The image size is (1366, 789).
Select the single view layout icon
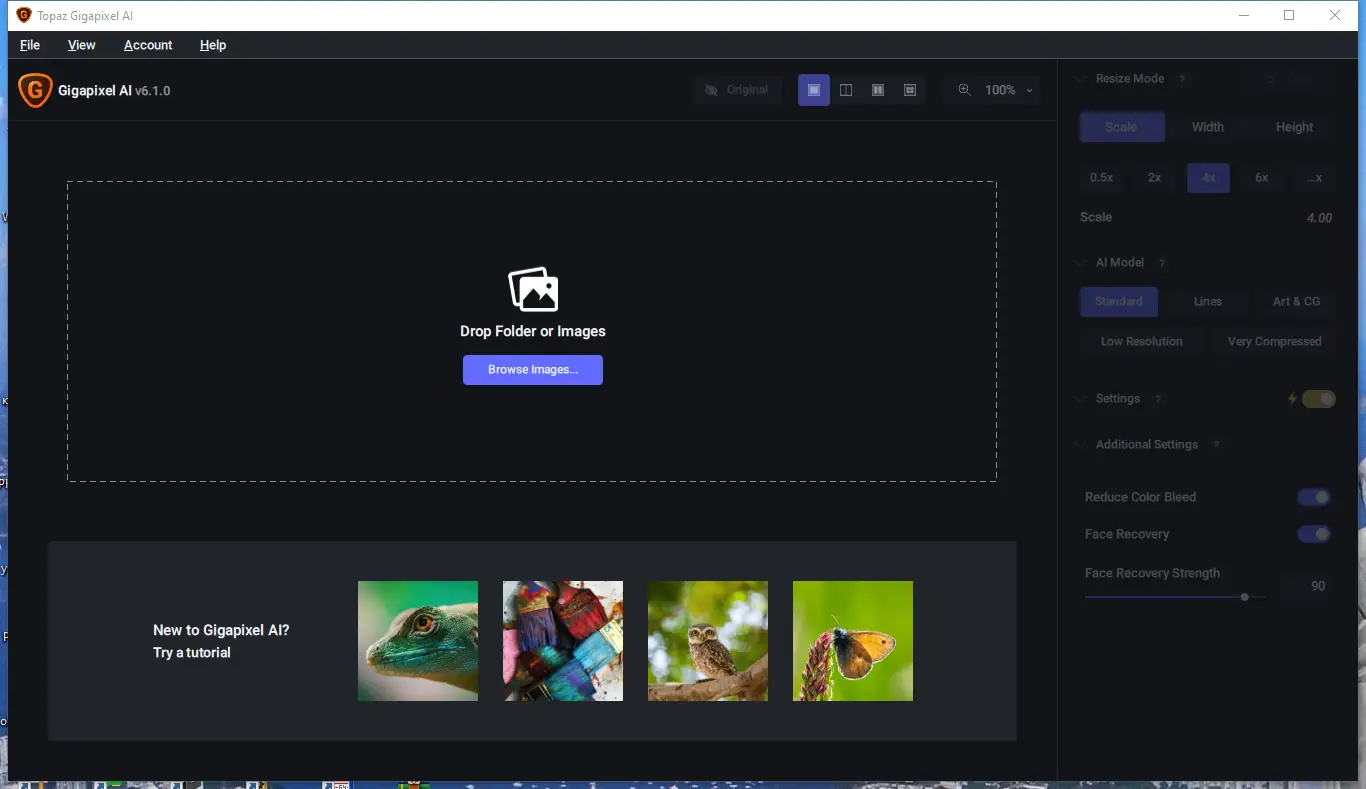coord(814,90)
